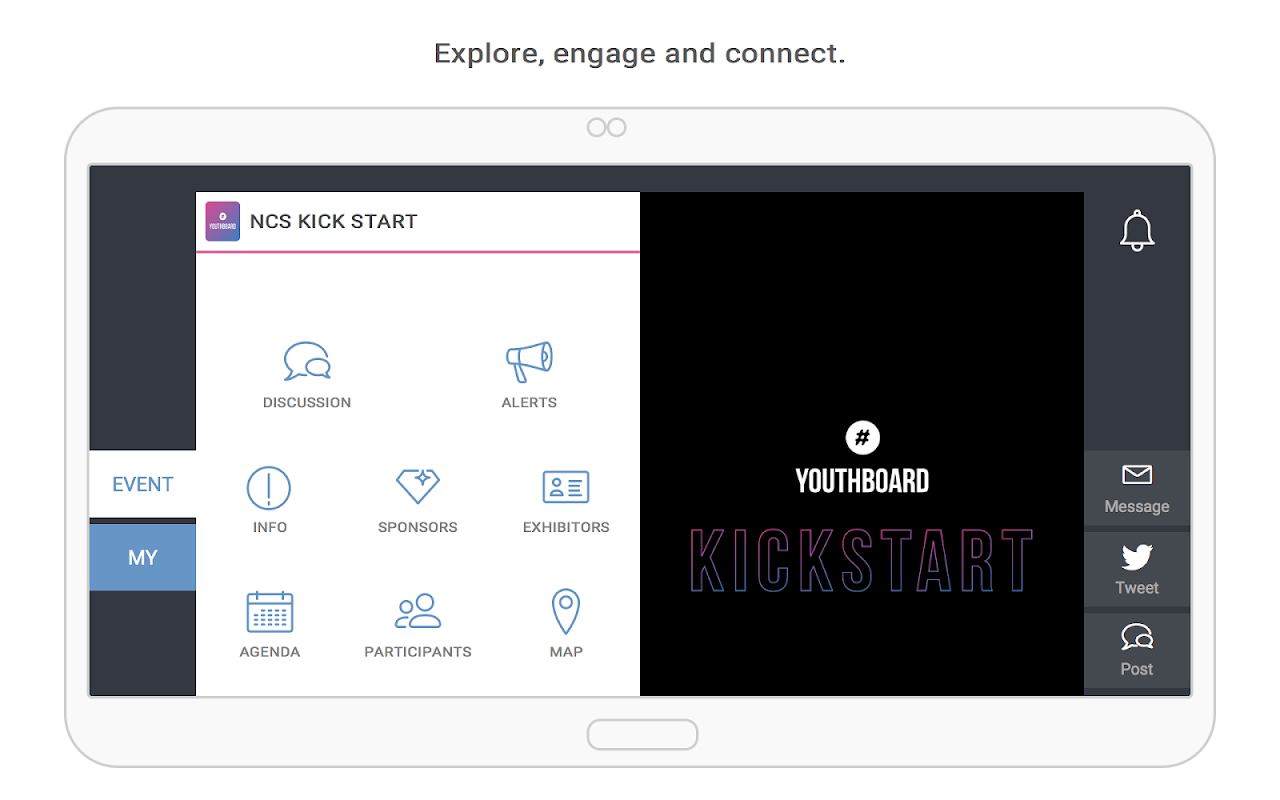Screen dimensions: 1280x800
Task: Click the PARTICIPANTS label text
Action: coord(418,651)
